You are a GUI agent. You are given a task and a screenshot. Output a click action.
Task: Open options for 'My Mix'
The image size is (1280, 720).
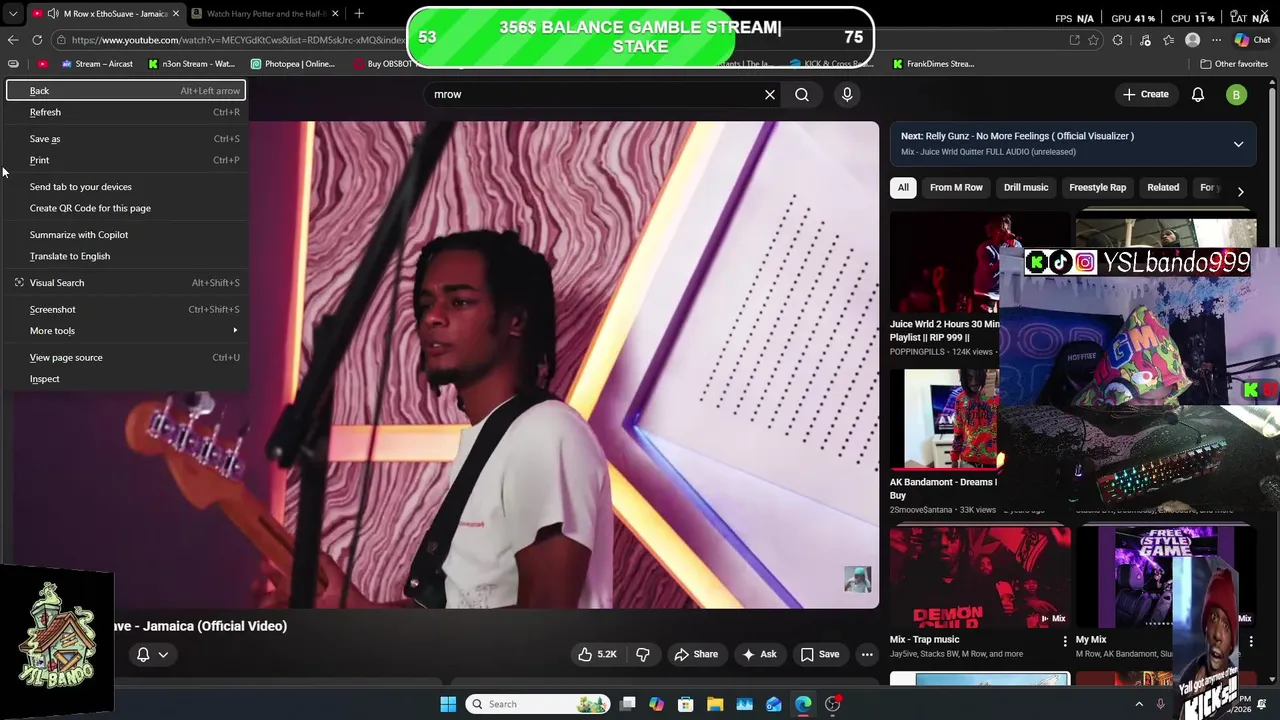1251,641
